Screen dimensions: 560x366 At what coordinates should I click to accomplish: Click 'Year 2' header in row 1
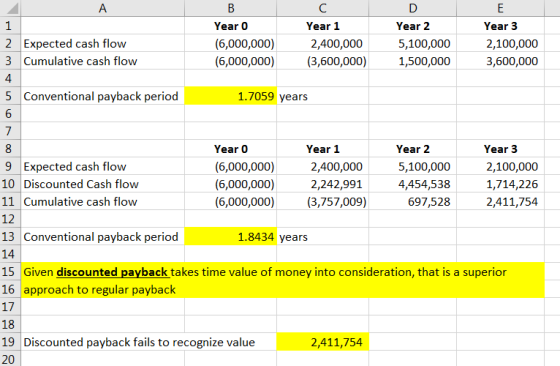(412, 26)
